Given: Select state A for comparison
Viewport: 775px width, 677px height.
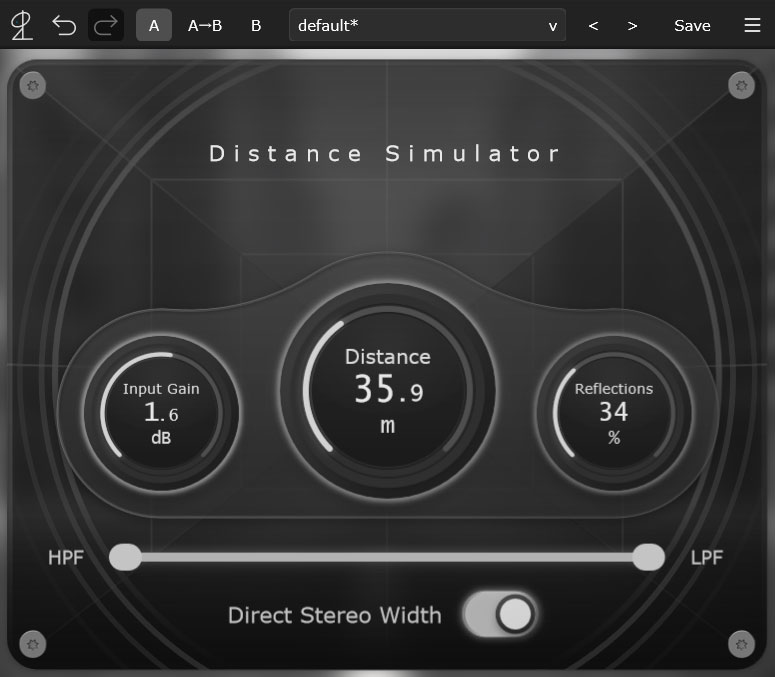Looking at the screenshot, I should point(154,25).
